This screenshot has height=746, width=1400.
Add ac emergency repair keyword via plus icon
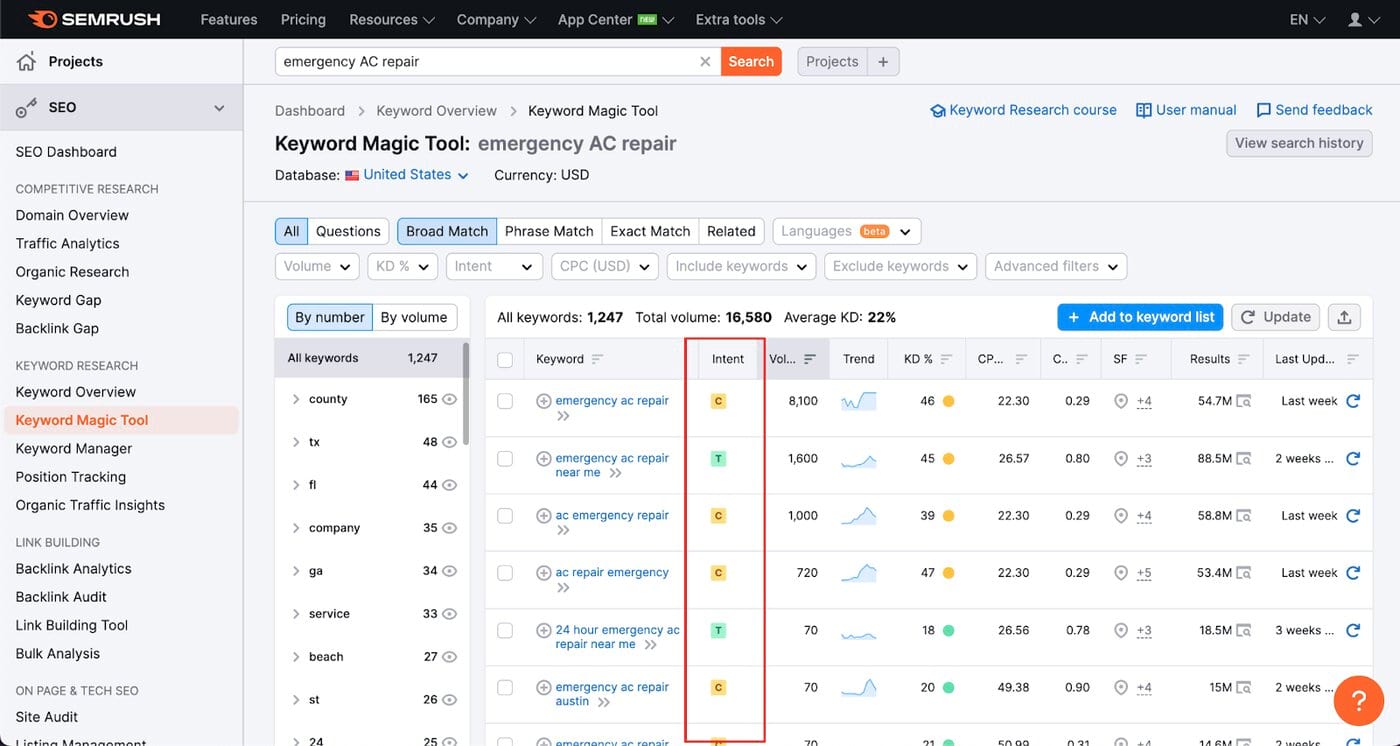click(544, 516)
